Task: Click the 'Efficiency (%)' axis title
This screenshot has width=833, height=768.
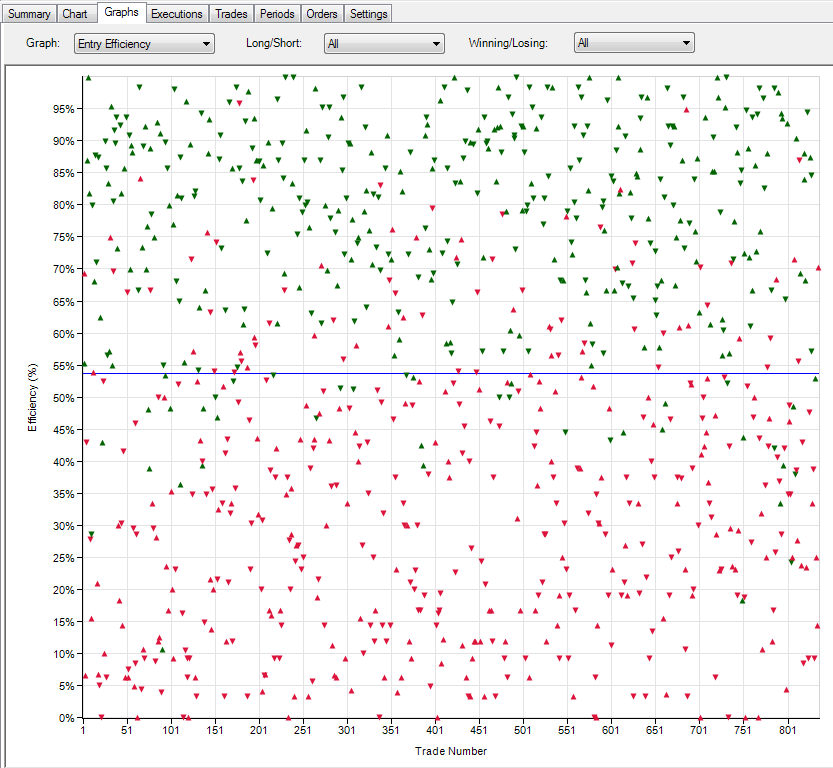Action: 32,397
